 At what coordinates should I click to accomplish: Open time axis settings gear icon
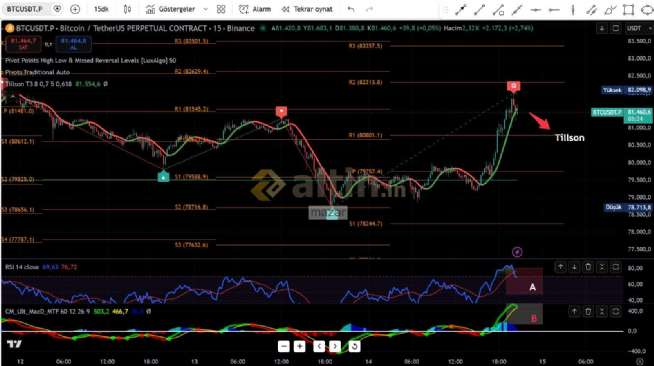(639, 361)
